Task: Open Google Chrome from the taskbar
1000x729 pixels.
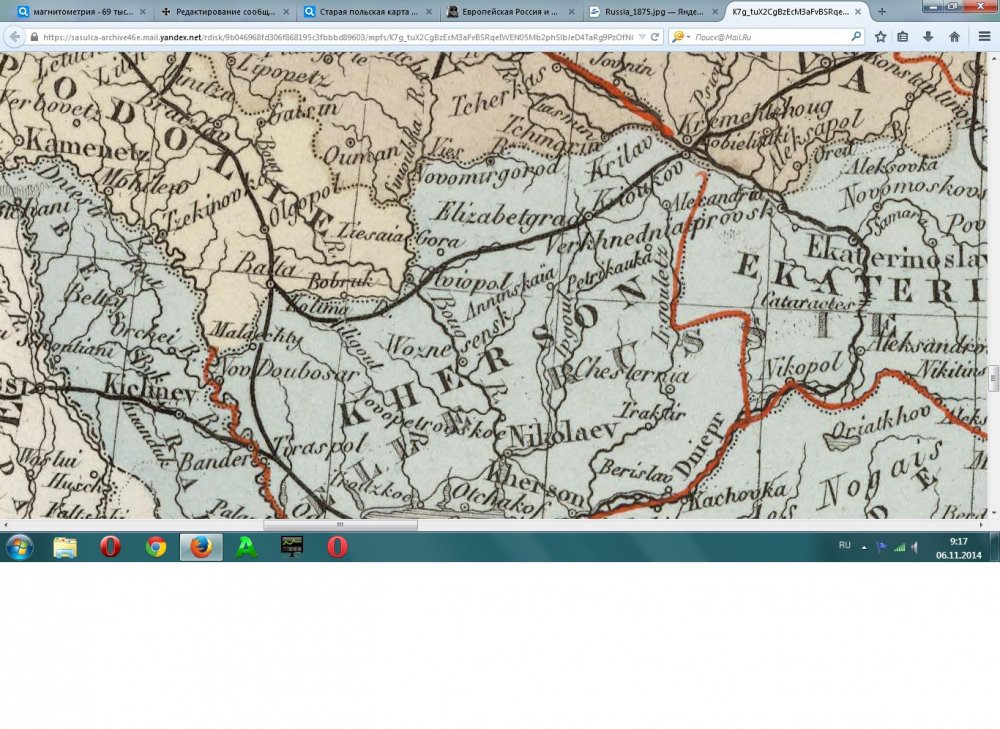Action: click(156, 547)
